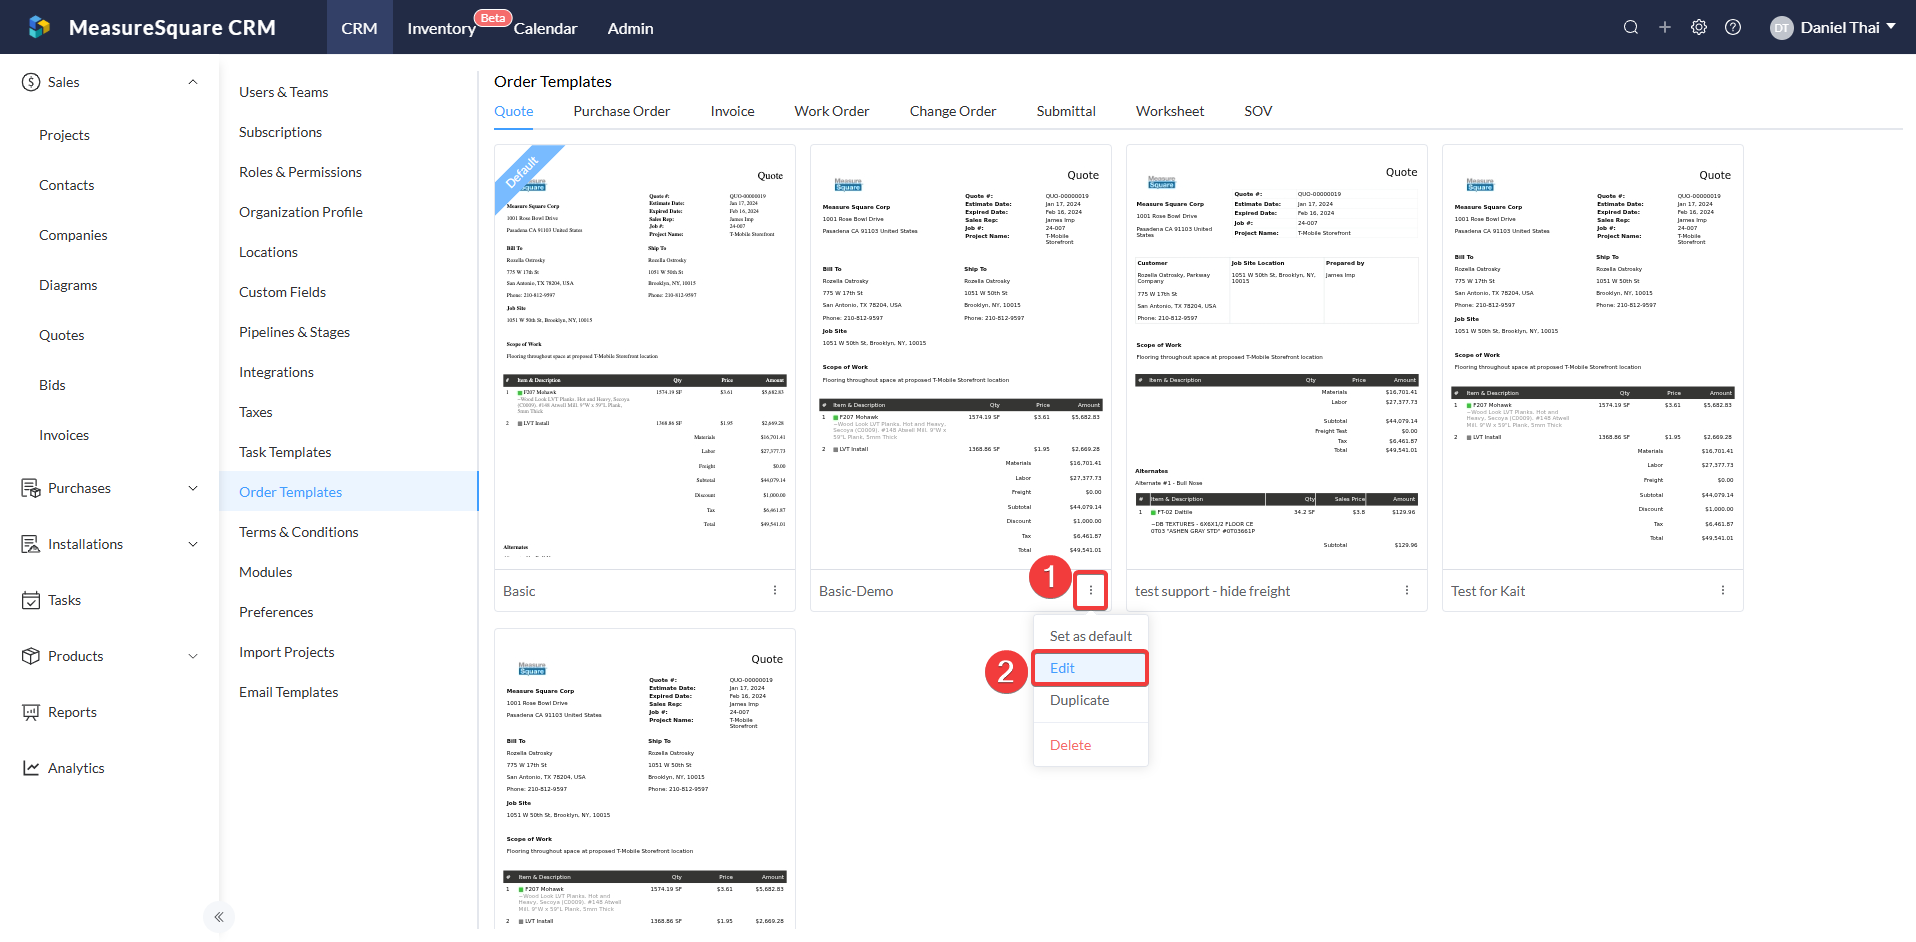This screenshot has height=942, width=1916.
Task: Collapse the sidebar with double-chevron icon
Action: (219, 917)
